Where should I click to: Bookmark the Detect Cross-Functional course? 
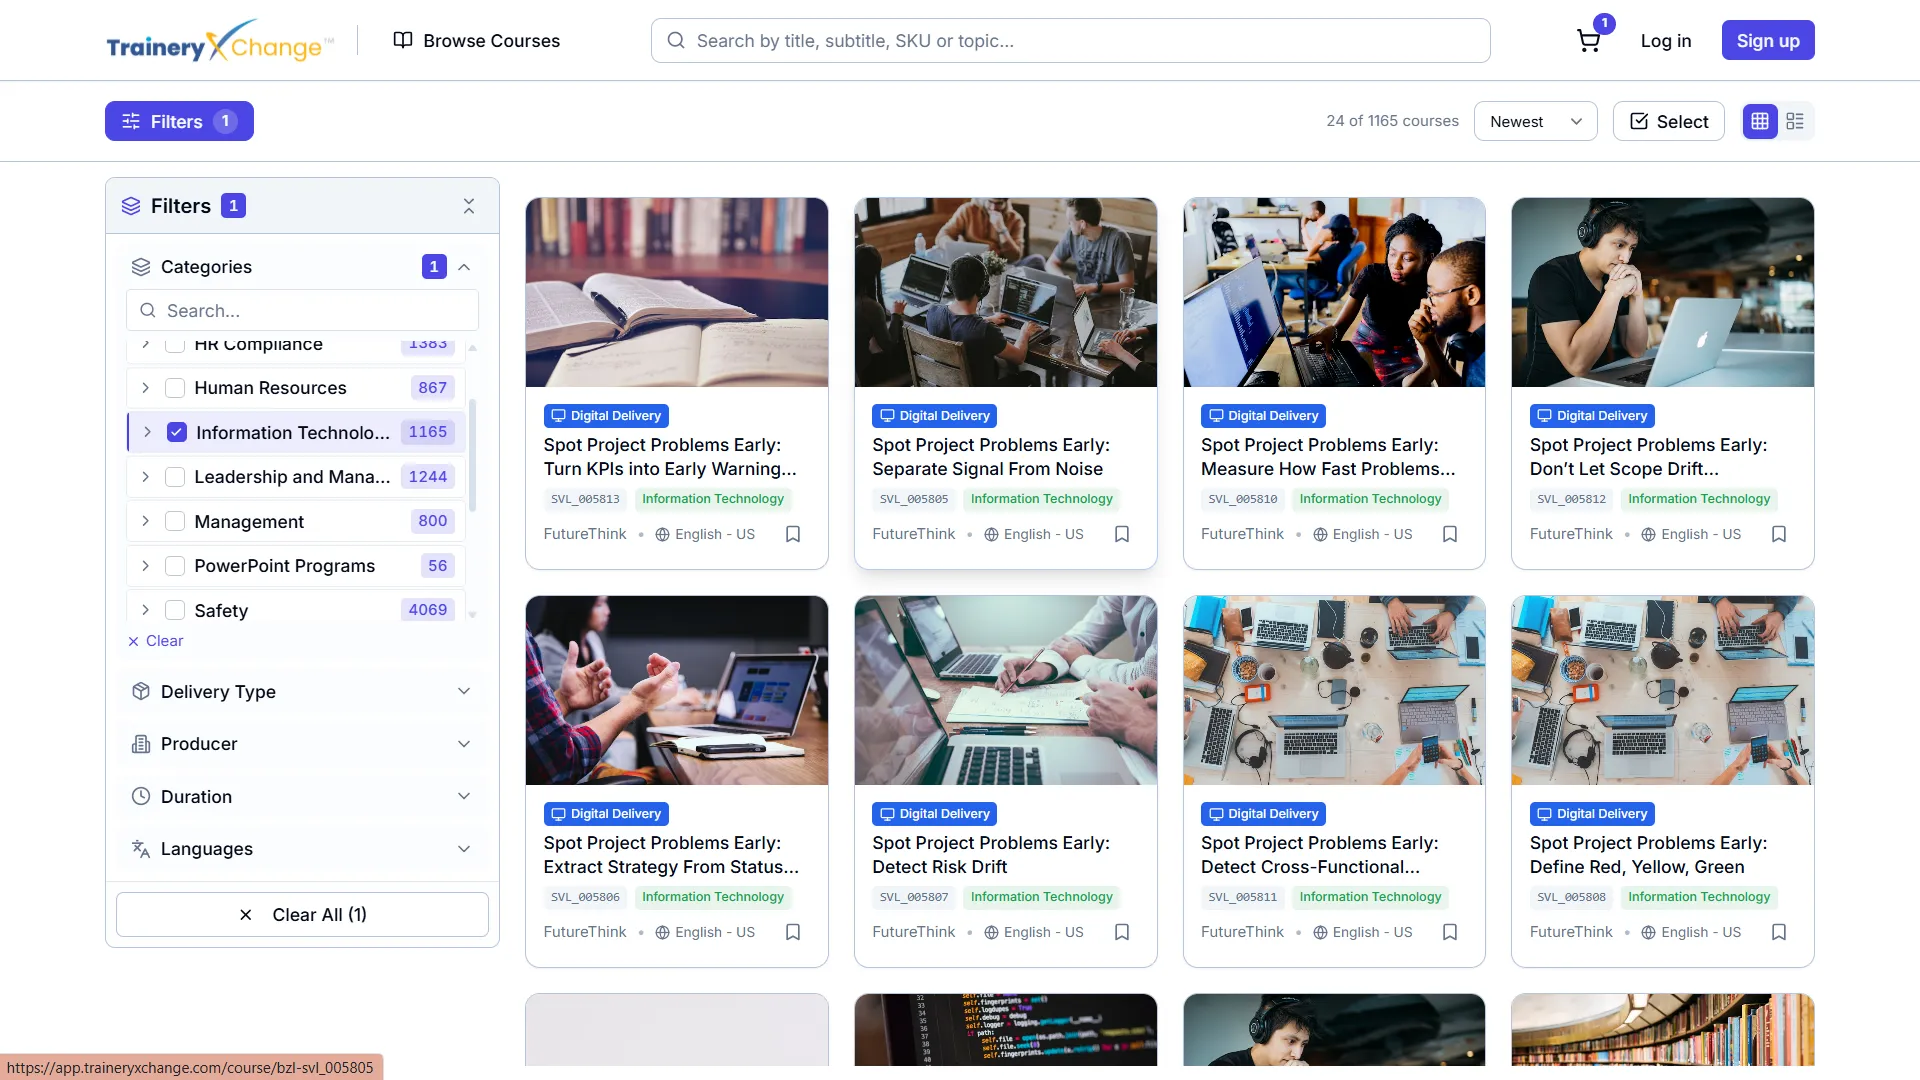tap(1450, 932)
